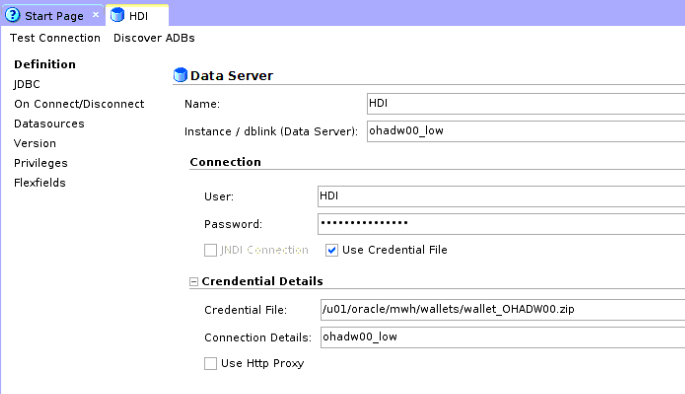This screenshot has width=685, height=394.
Task: Open the Definition section
Action: pyautogui.click(x=45, y=64)
